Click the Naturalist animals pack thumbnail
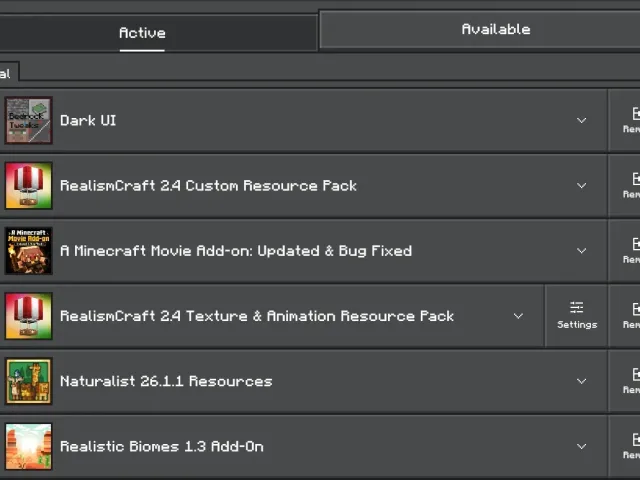The image size is (640, 480). (29, 381)
